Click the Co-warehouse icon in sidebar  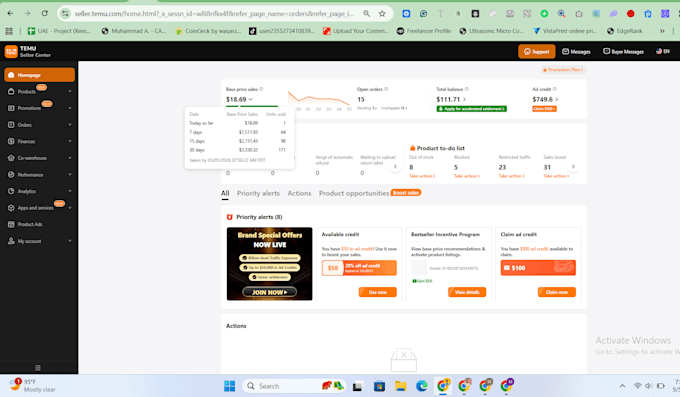(11, 158)
